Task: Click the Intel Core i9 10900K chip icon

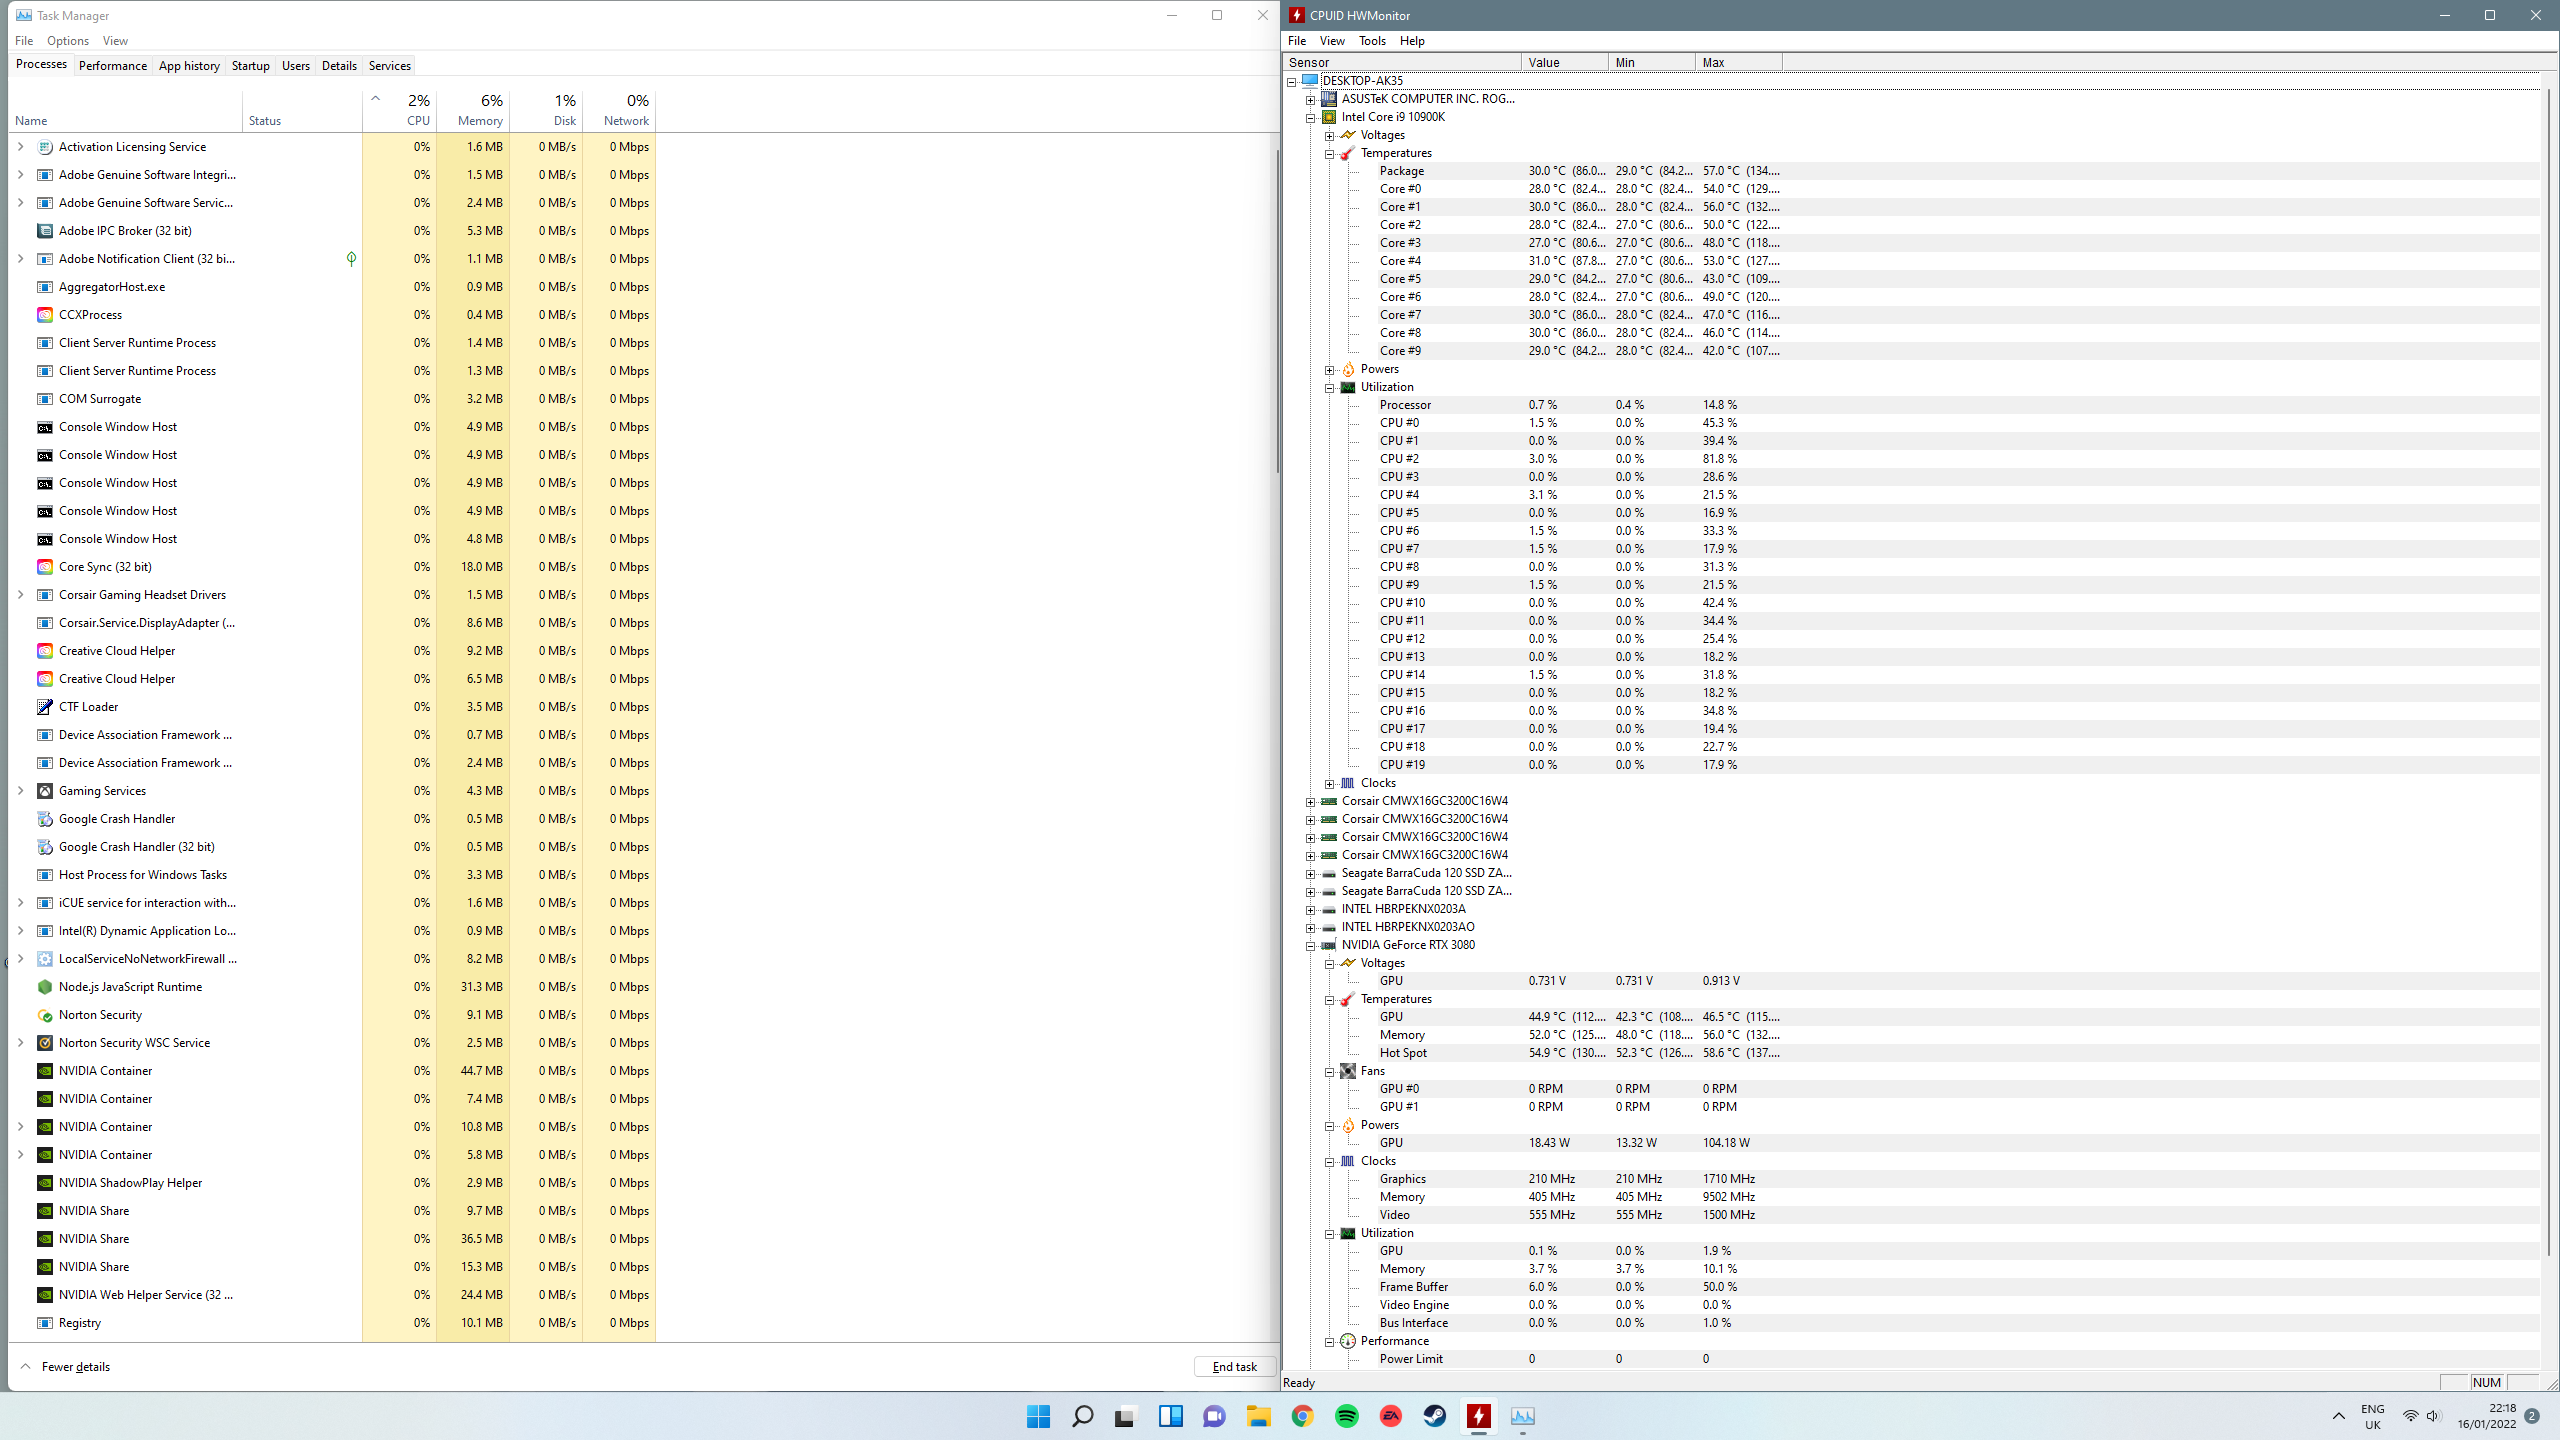Action: 1329,117
